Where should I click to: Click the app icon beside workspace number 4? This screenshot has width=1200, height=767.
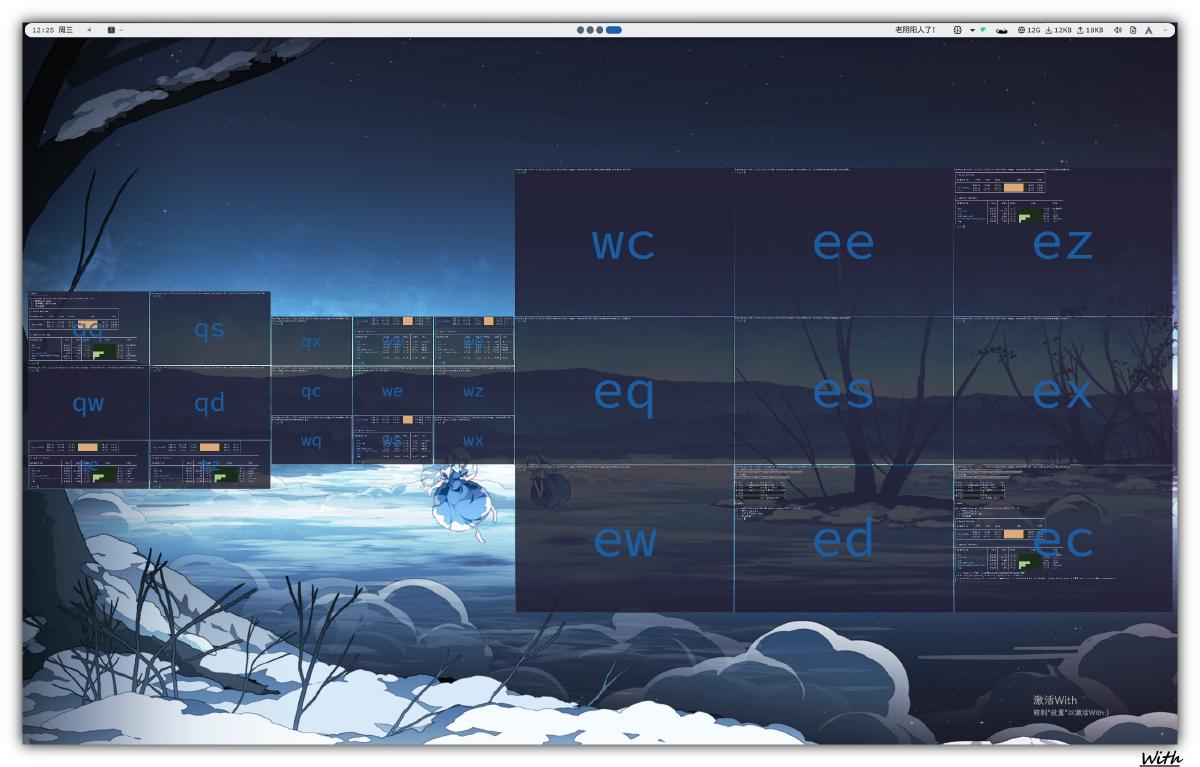tap(111, 30)
